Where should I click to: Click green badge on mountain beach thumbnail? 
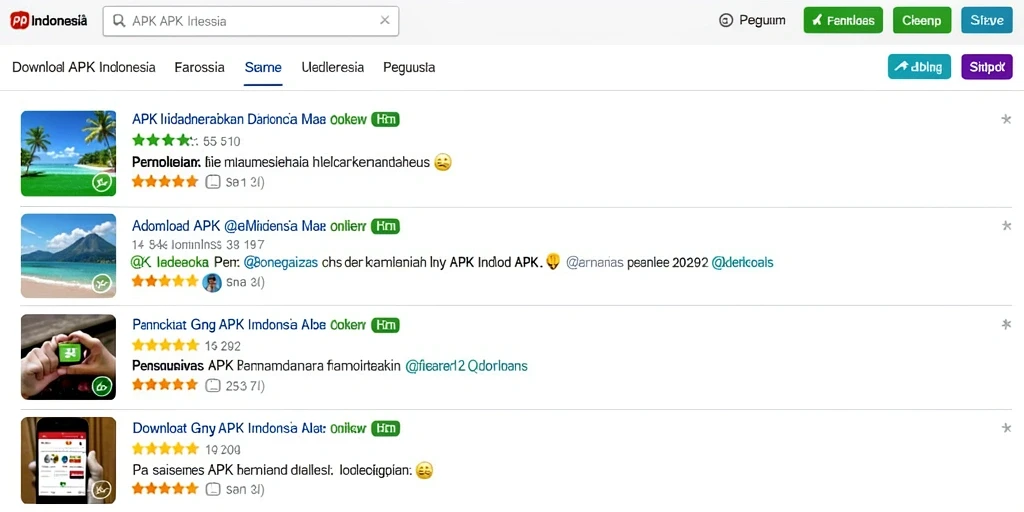pos(101,284)
